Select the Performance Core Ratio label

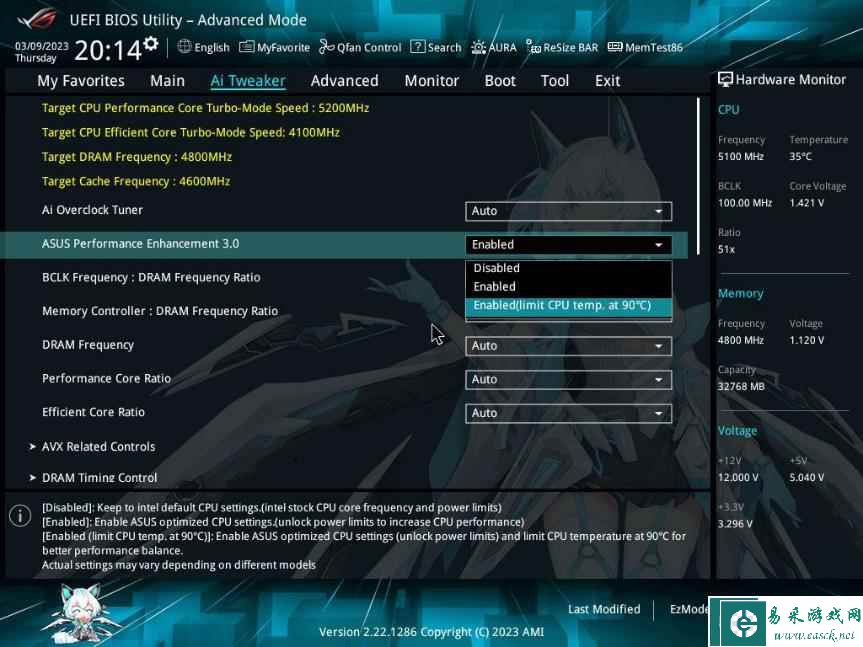106,379
